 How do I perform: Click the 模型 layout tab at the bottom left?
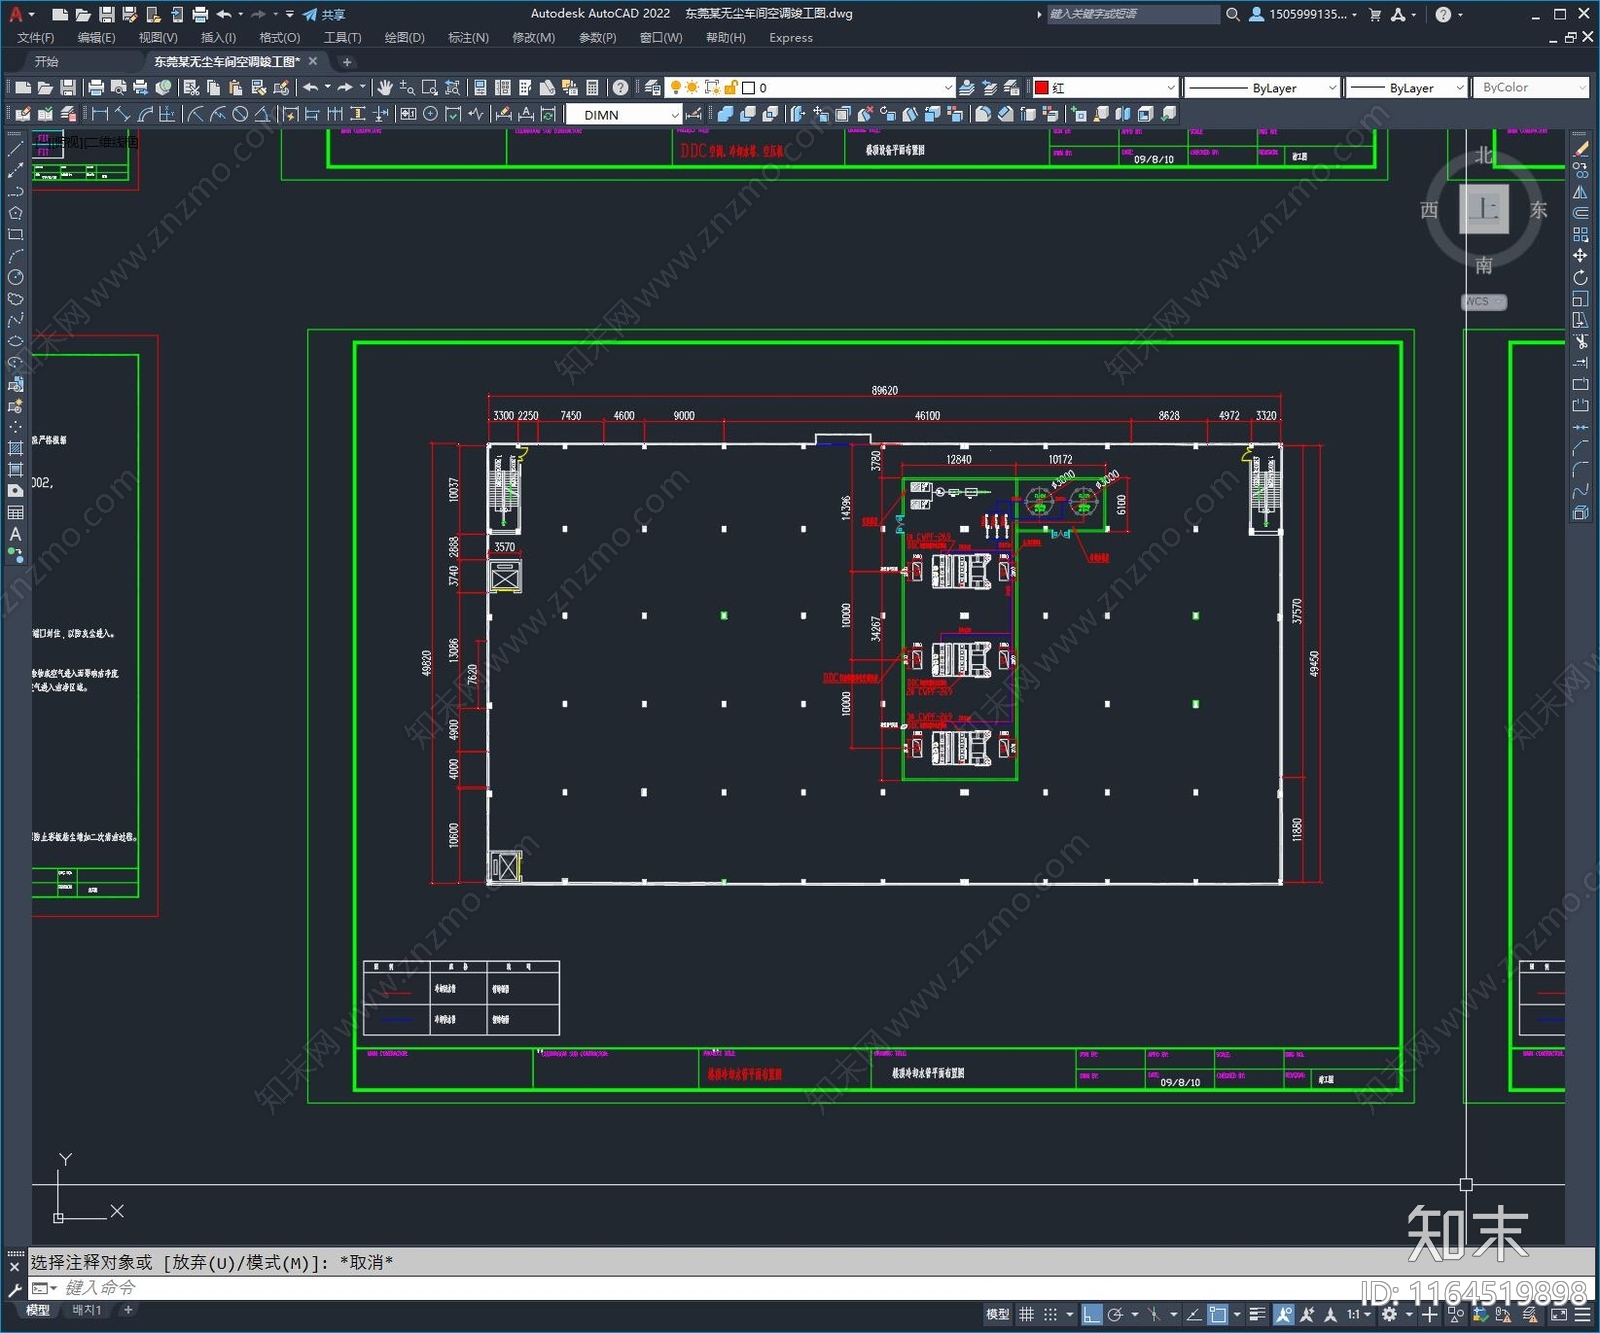tap(38, 1310)
